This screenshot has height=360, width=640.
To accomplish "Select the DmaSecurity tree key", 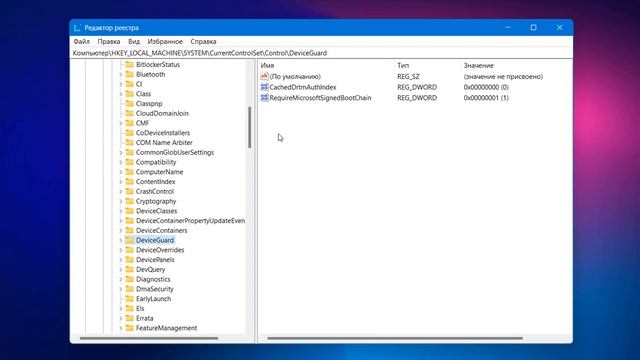I will [x=155, y=289].
